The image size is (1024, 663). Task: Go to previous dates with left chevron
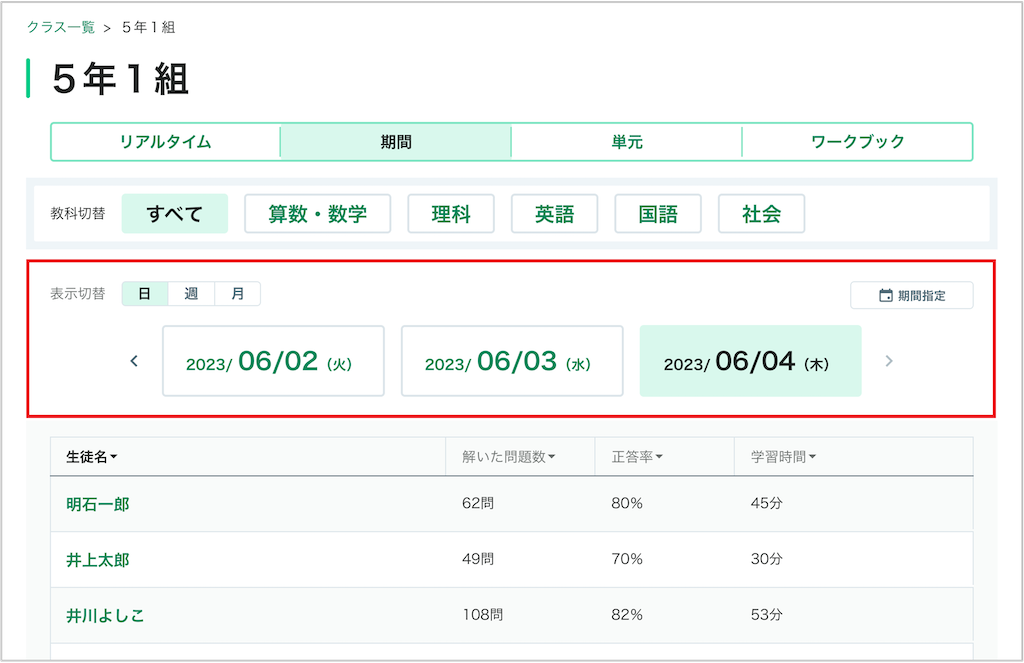(x=134, y=361)
